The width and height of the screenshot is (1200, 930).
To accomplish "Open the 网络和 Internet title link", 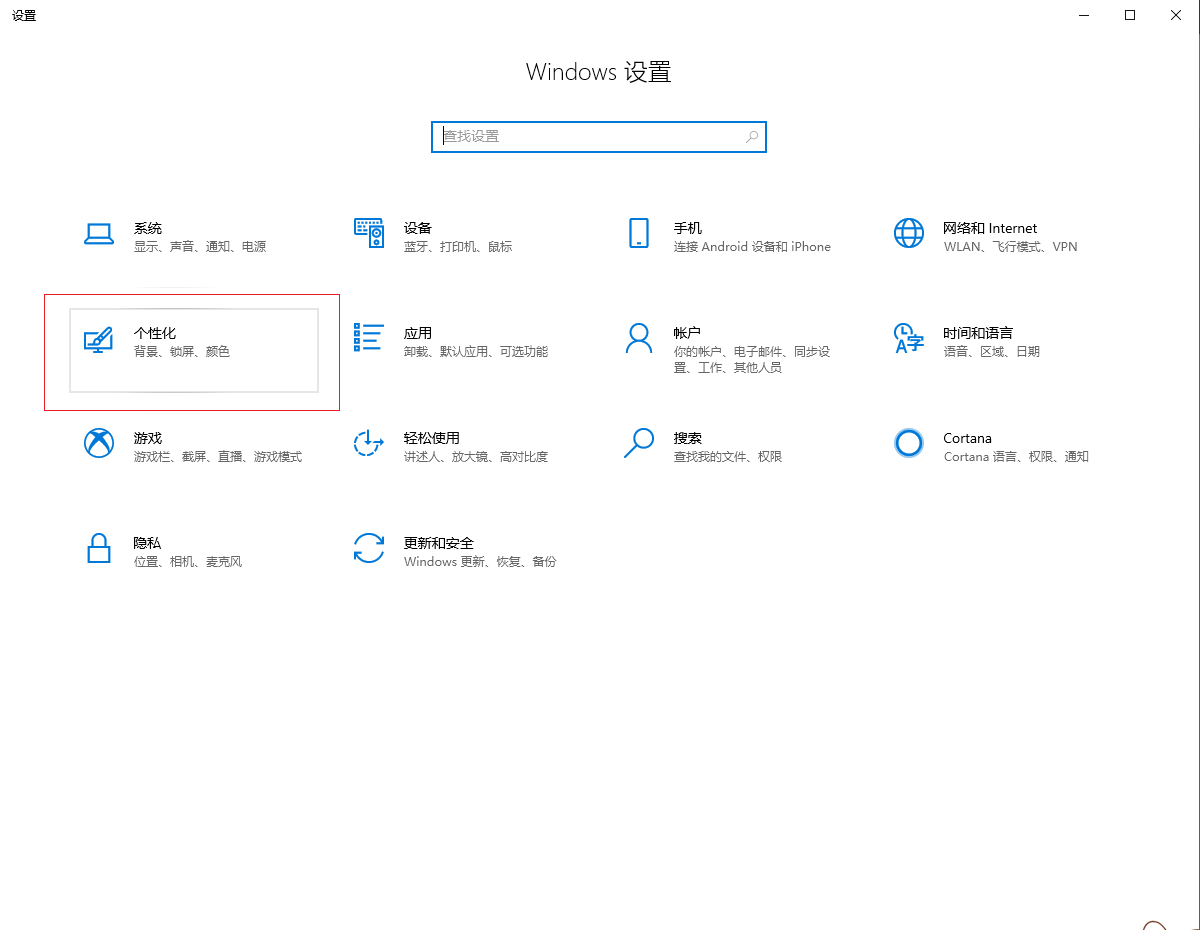I will pos(989,228).
